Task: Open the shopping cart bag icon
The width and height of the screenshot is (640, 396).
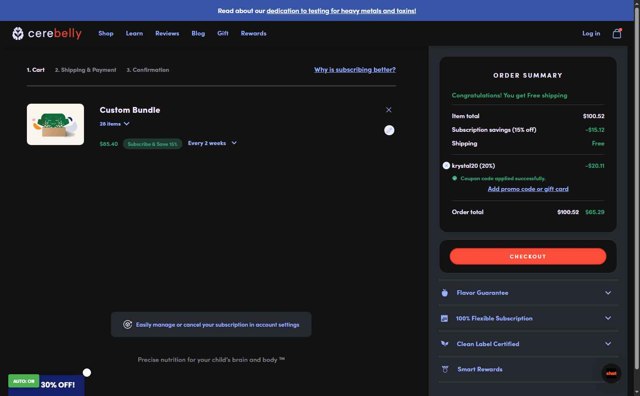Action: [x=617, y=33]
